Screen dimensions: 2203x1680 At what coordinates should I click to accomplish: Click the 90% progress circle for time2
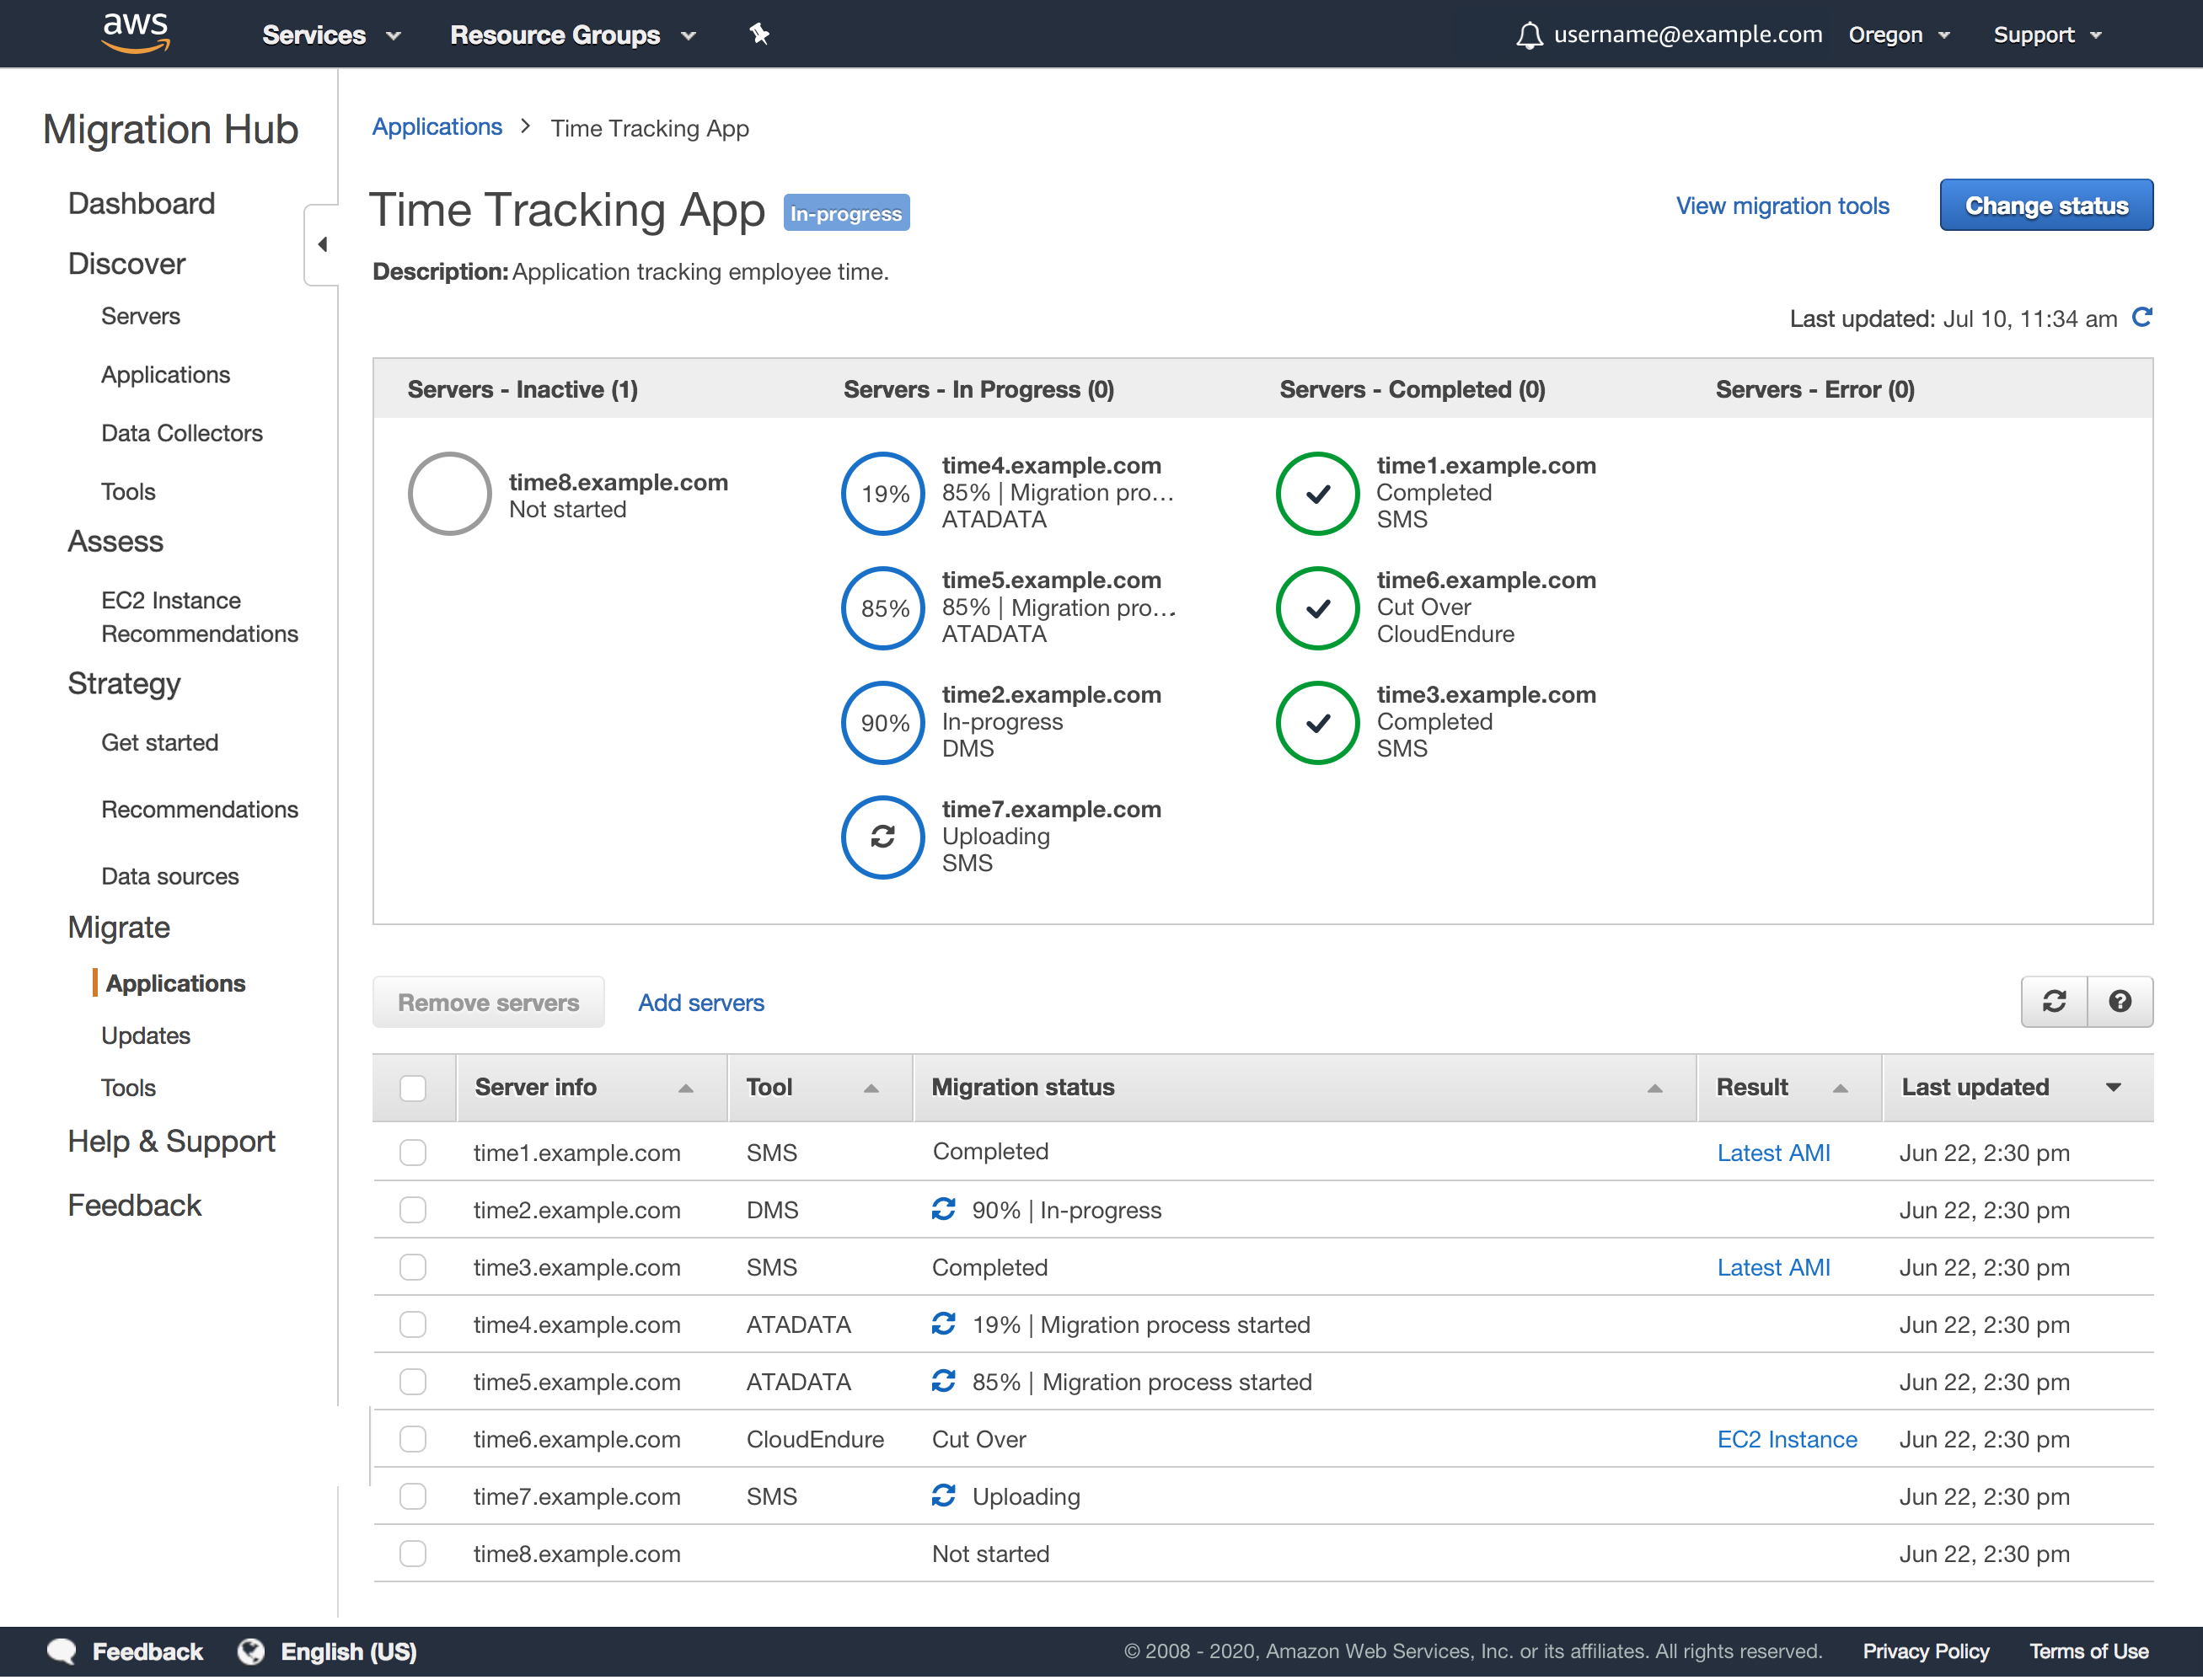pyautogui.click(x=883, y=723)
